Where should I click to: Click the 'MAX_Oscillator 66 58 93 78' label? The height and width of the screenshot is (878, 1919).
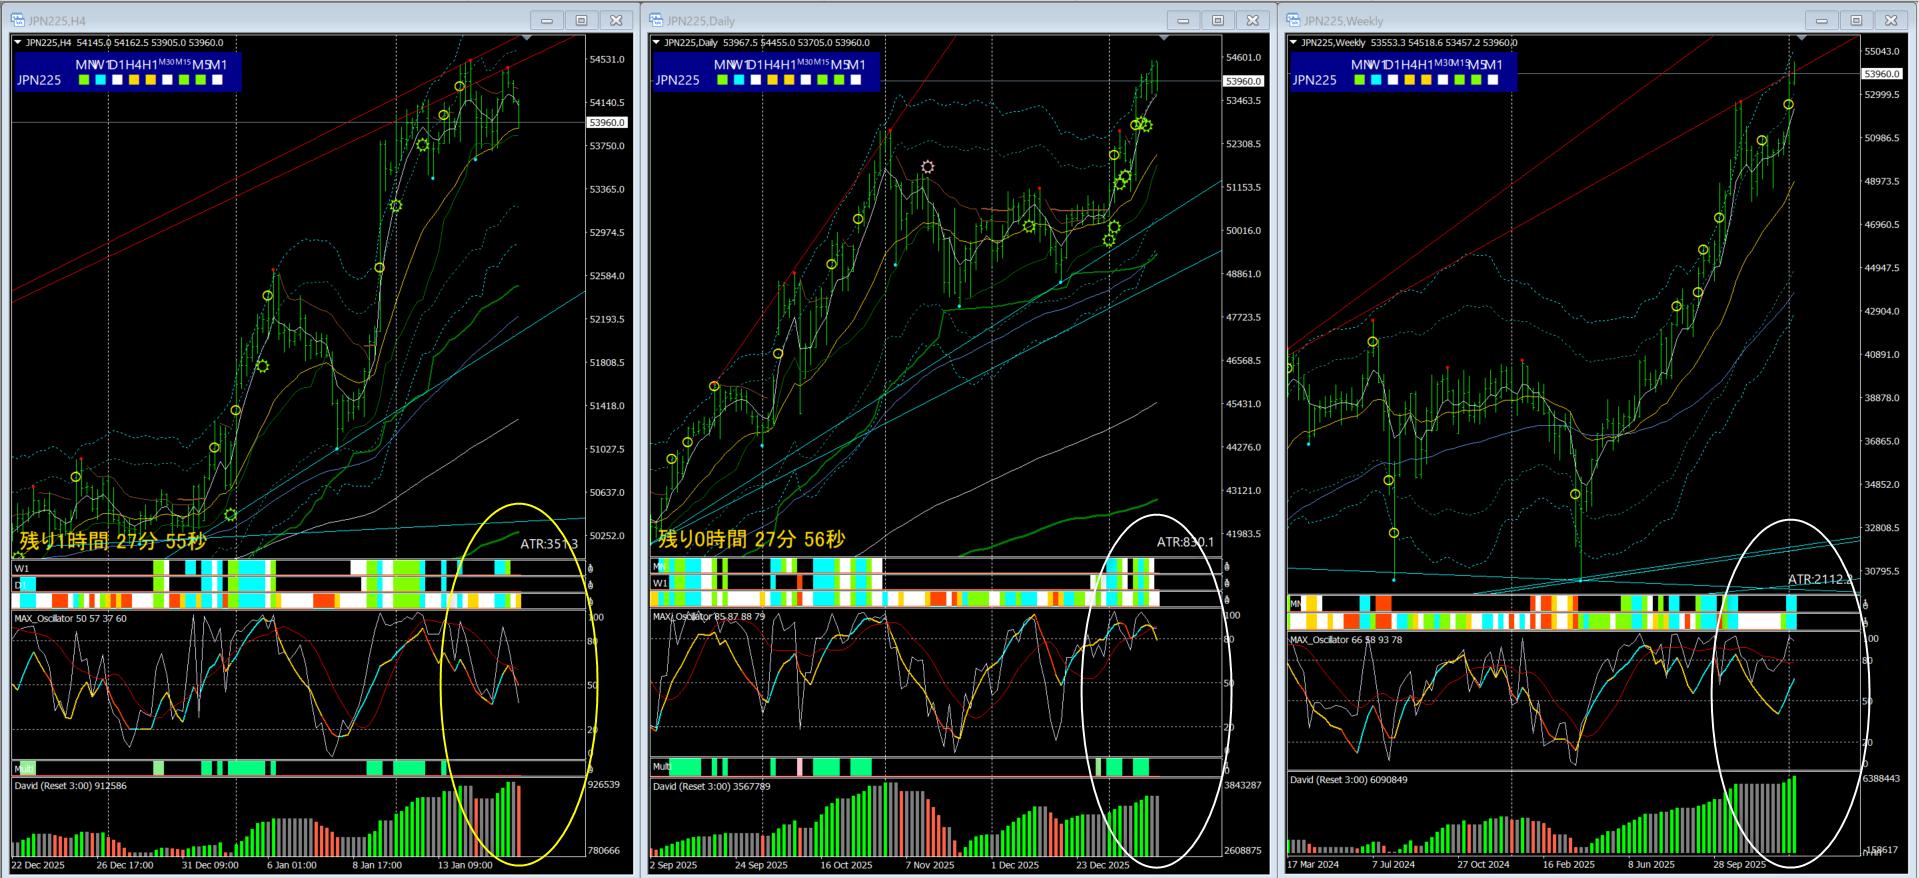tap(1345, 640)
